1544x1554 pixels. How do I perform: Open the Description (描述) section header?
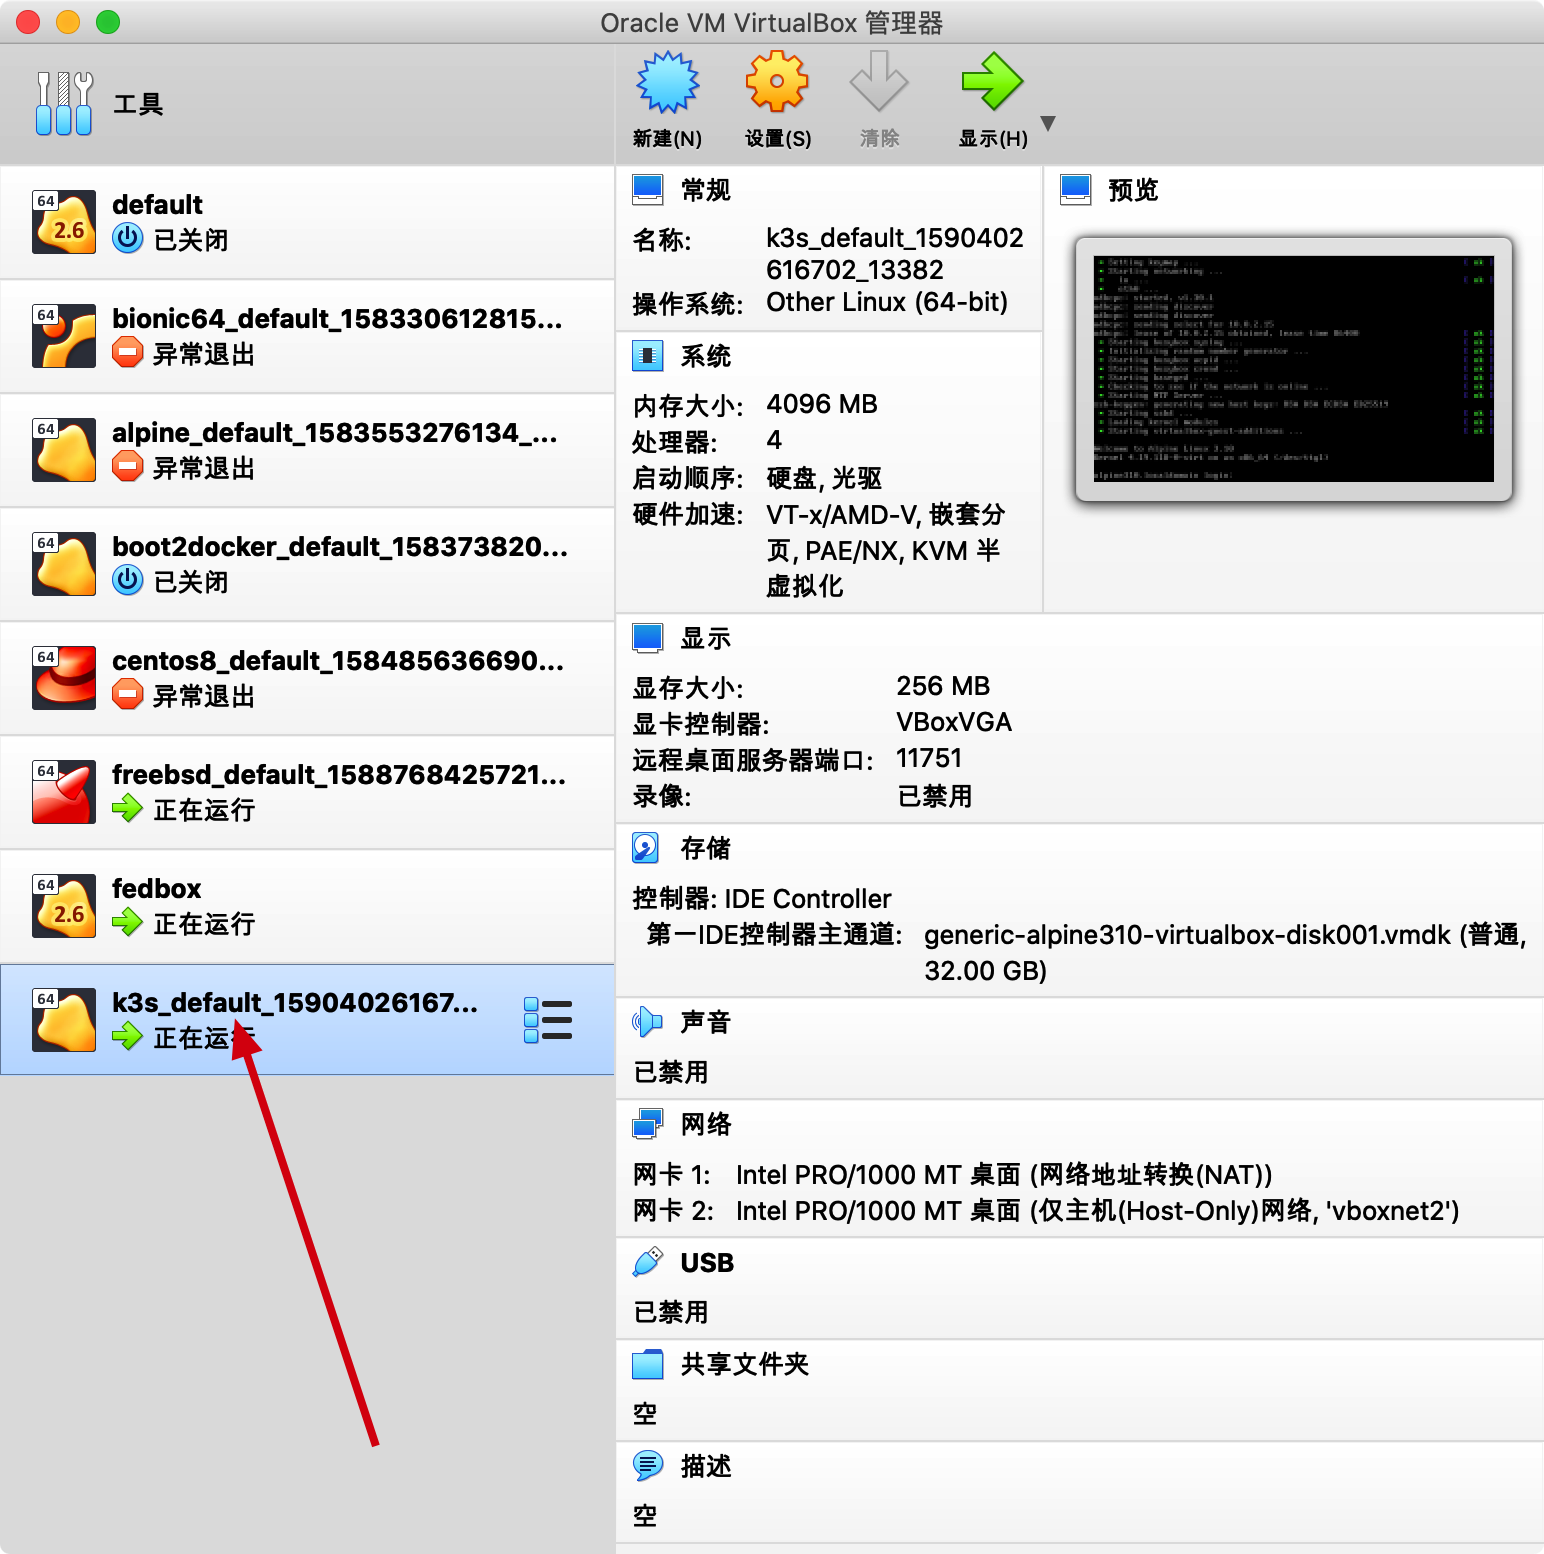click(x=706, y=1466)
